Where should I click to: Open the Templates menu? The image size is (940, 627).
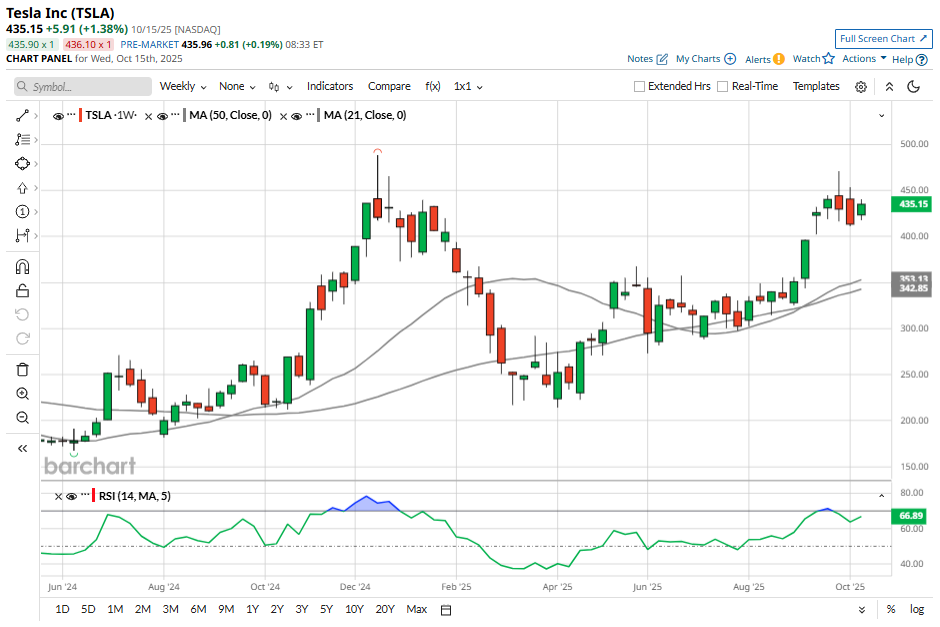click(x=816, y=86)
